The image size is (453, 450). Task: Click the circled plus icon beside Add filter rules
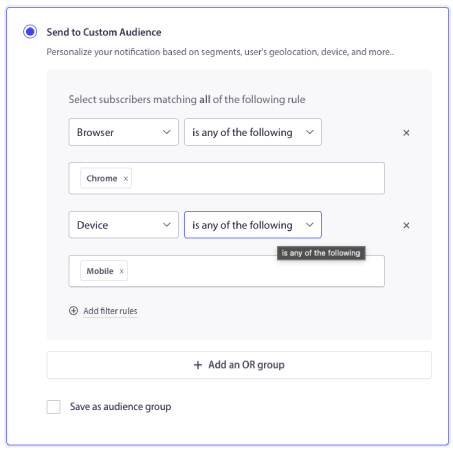(73, 311)
